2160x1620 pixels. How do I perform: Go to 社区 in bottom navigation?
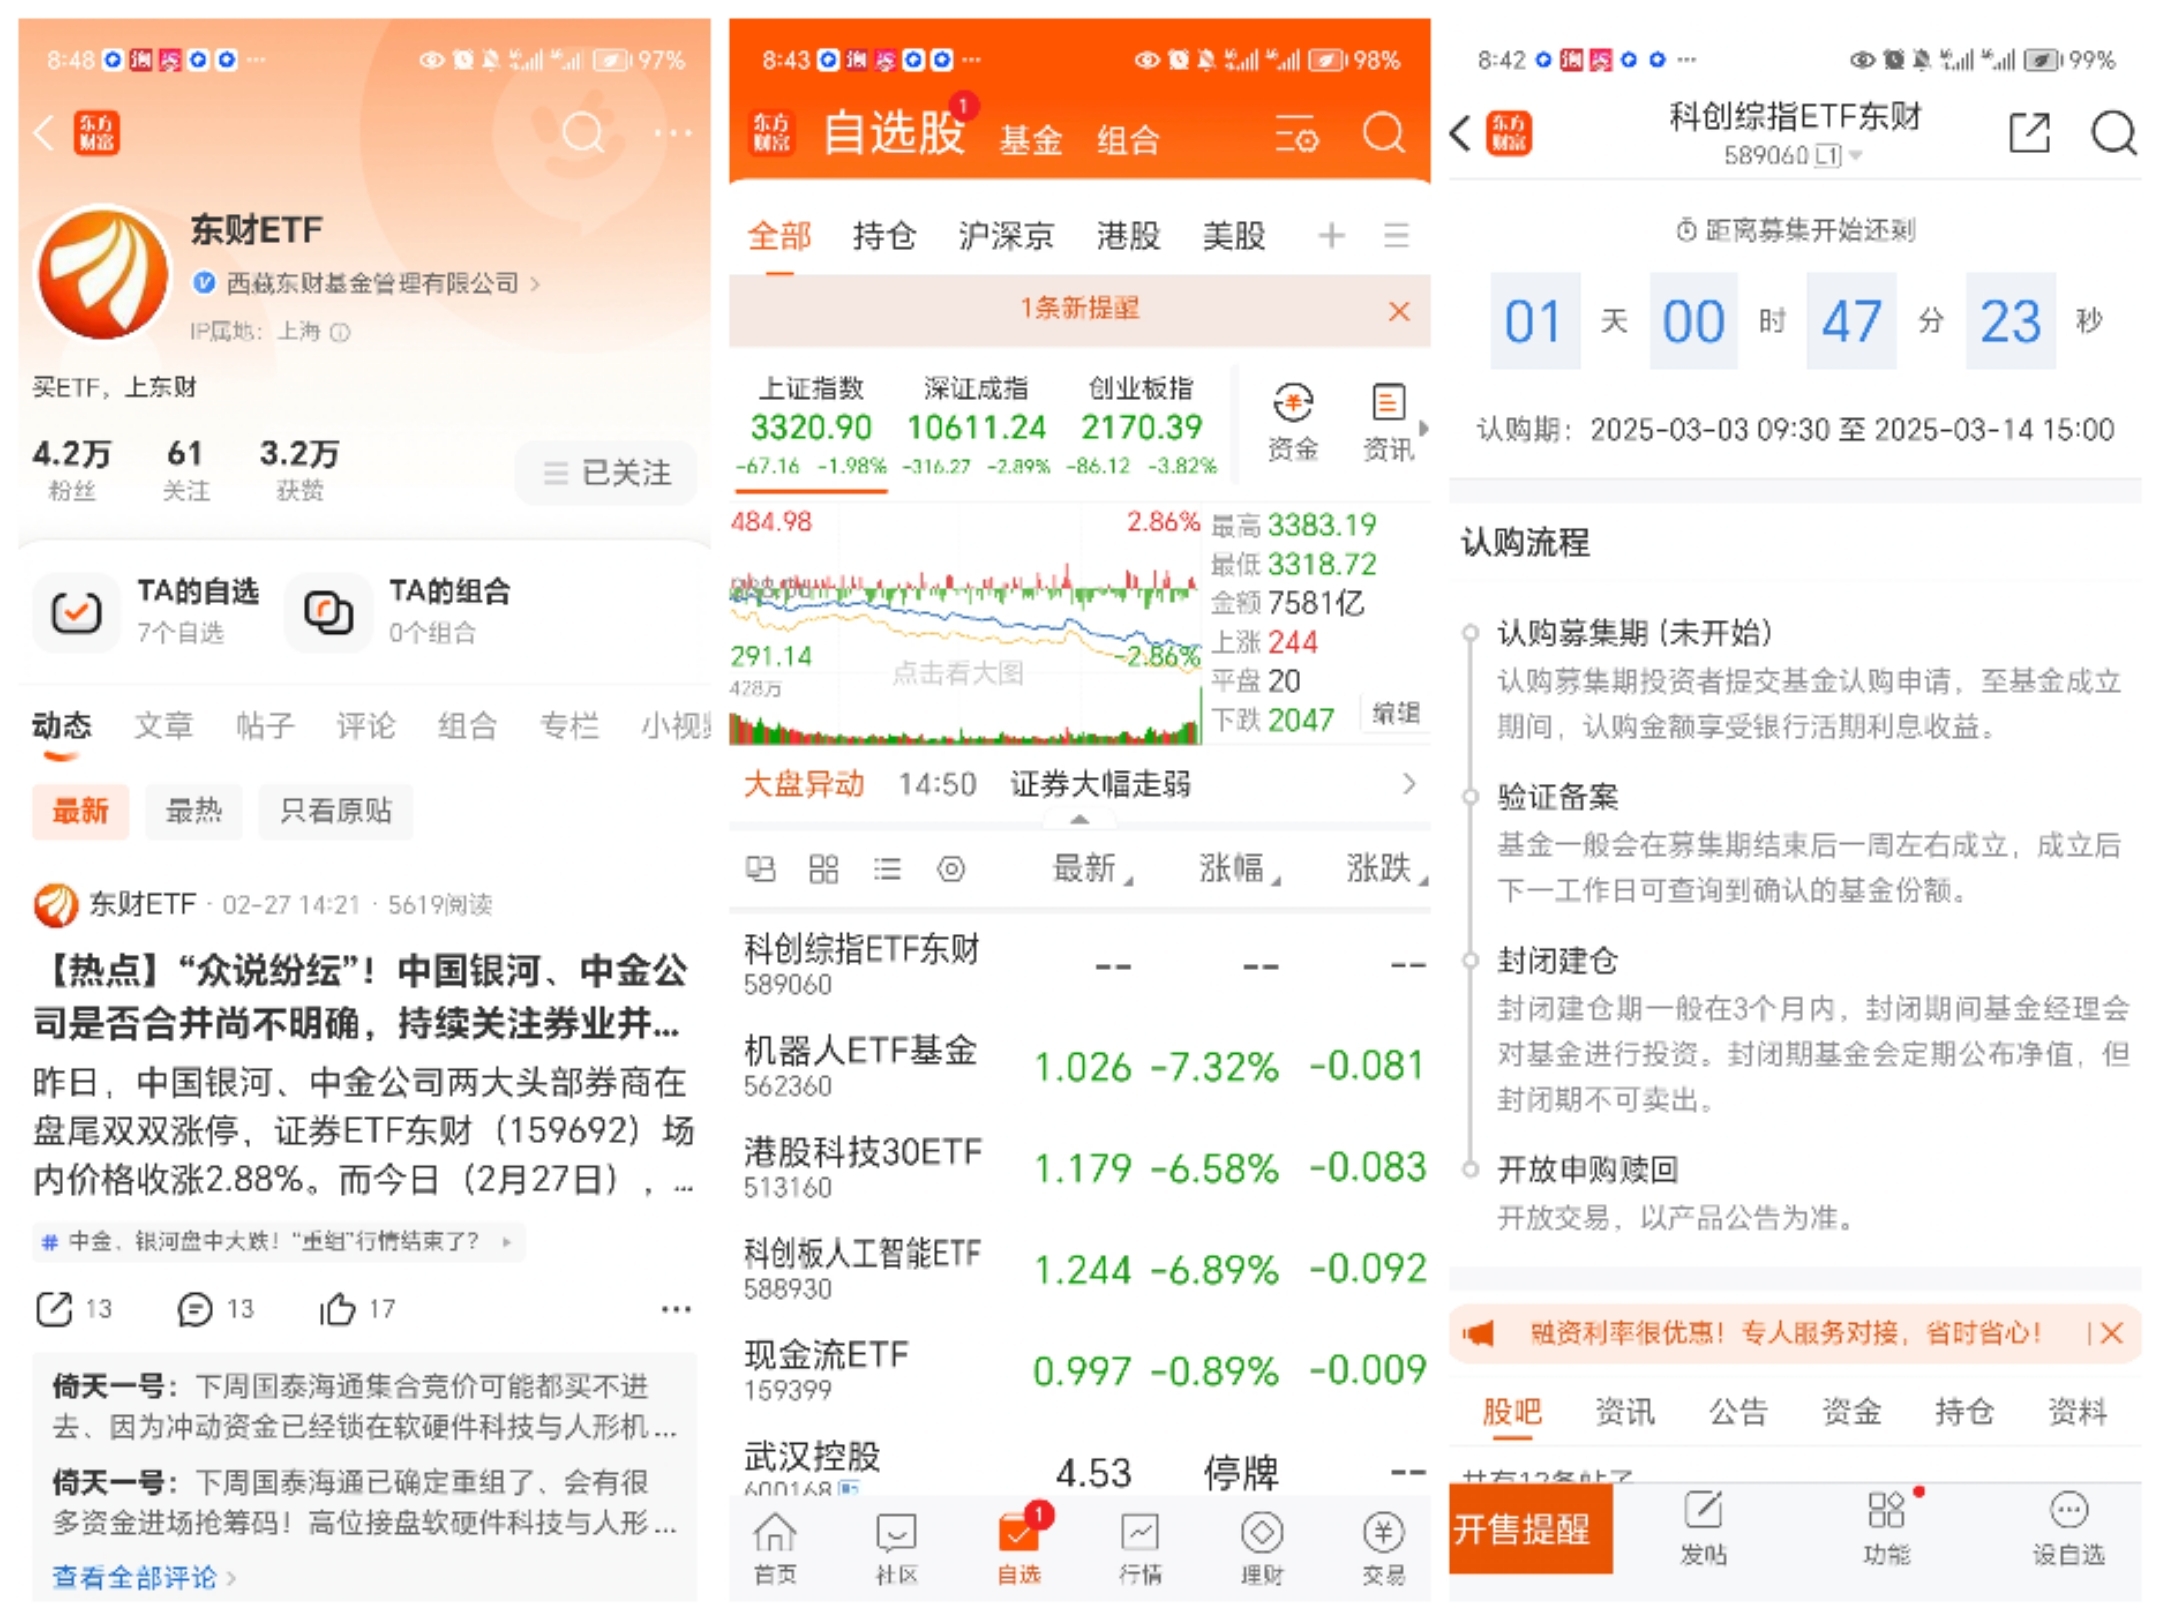(896, 1548)
